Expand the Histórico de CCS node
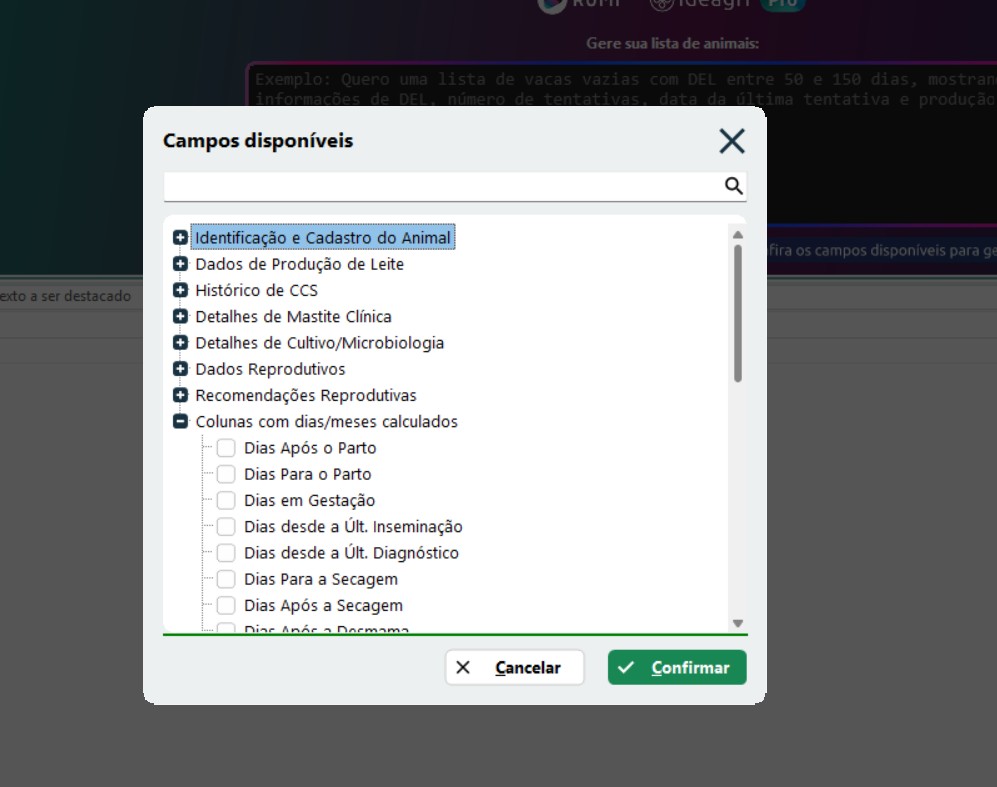 180,290
